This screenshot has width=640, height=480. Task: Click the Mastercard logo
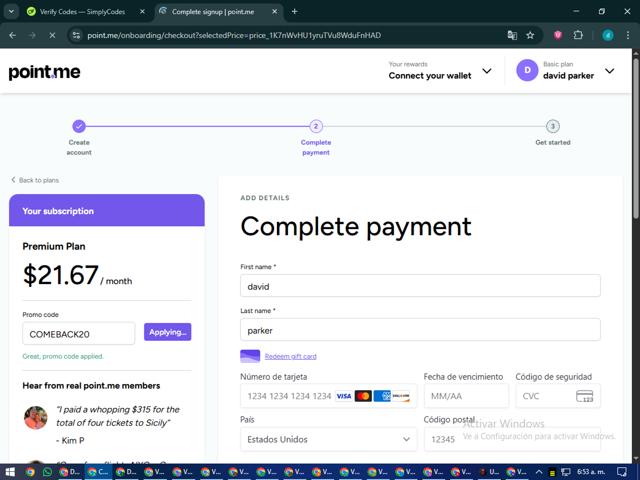point(363,396)
